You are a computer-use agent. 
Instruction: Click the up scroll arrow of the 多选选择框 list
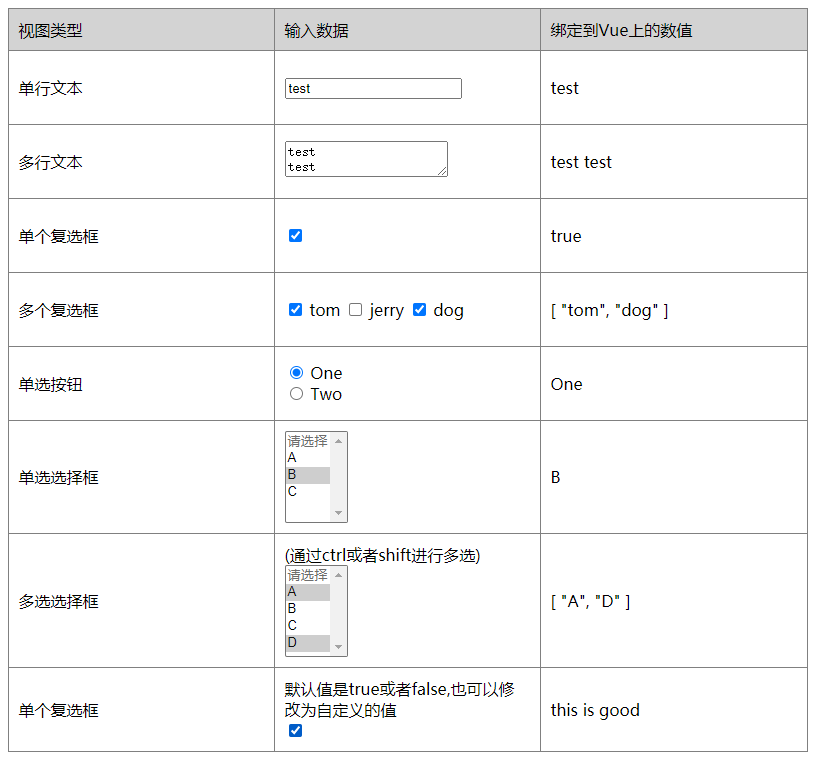pyautogui.click(x=338, y=575)
